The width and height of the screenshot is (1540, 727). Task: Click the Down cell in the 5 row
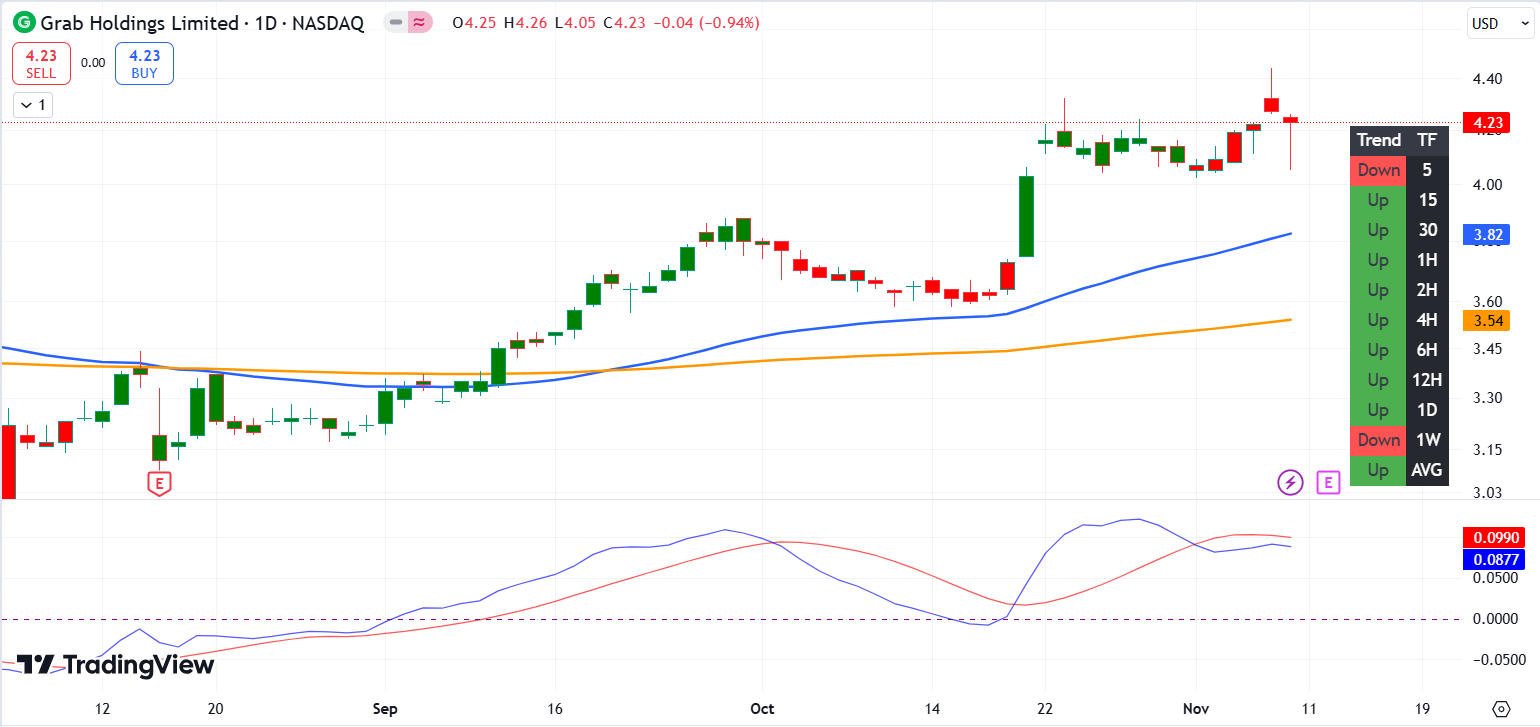point(1378,170)
